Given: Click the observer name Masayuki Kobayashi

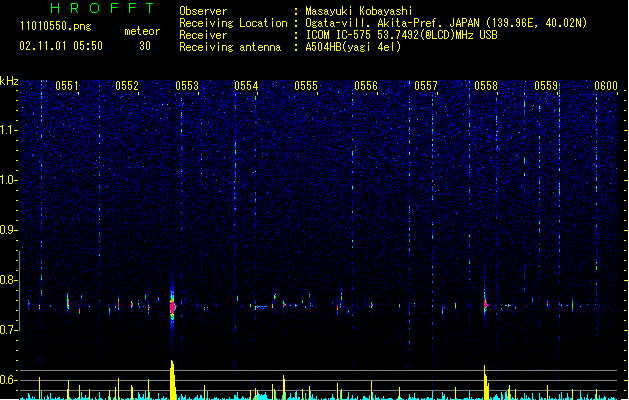Looking at the screenshot, I should 358,11.
